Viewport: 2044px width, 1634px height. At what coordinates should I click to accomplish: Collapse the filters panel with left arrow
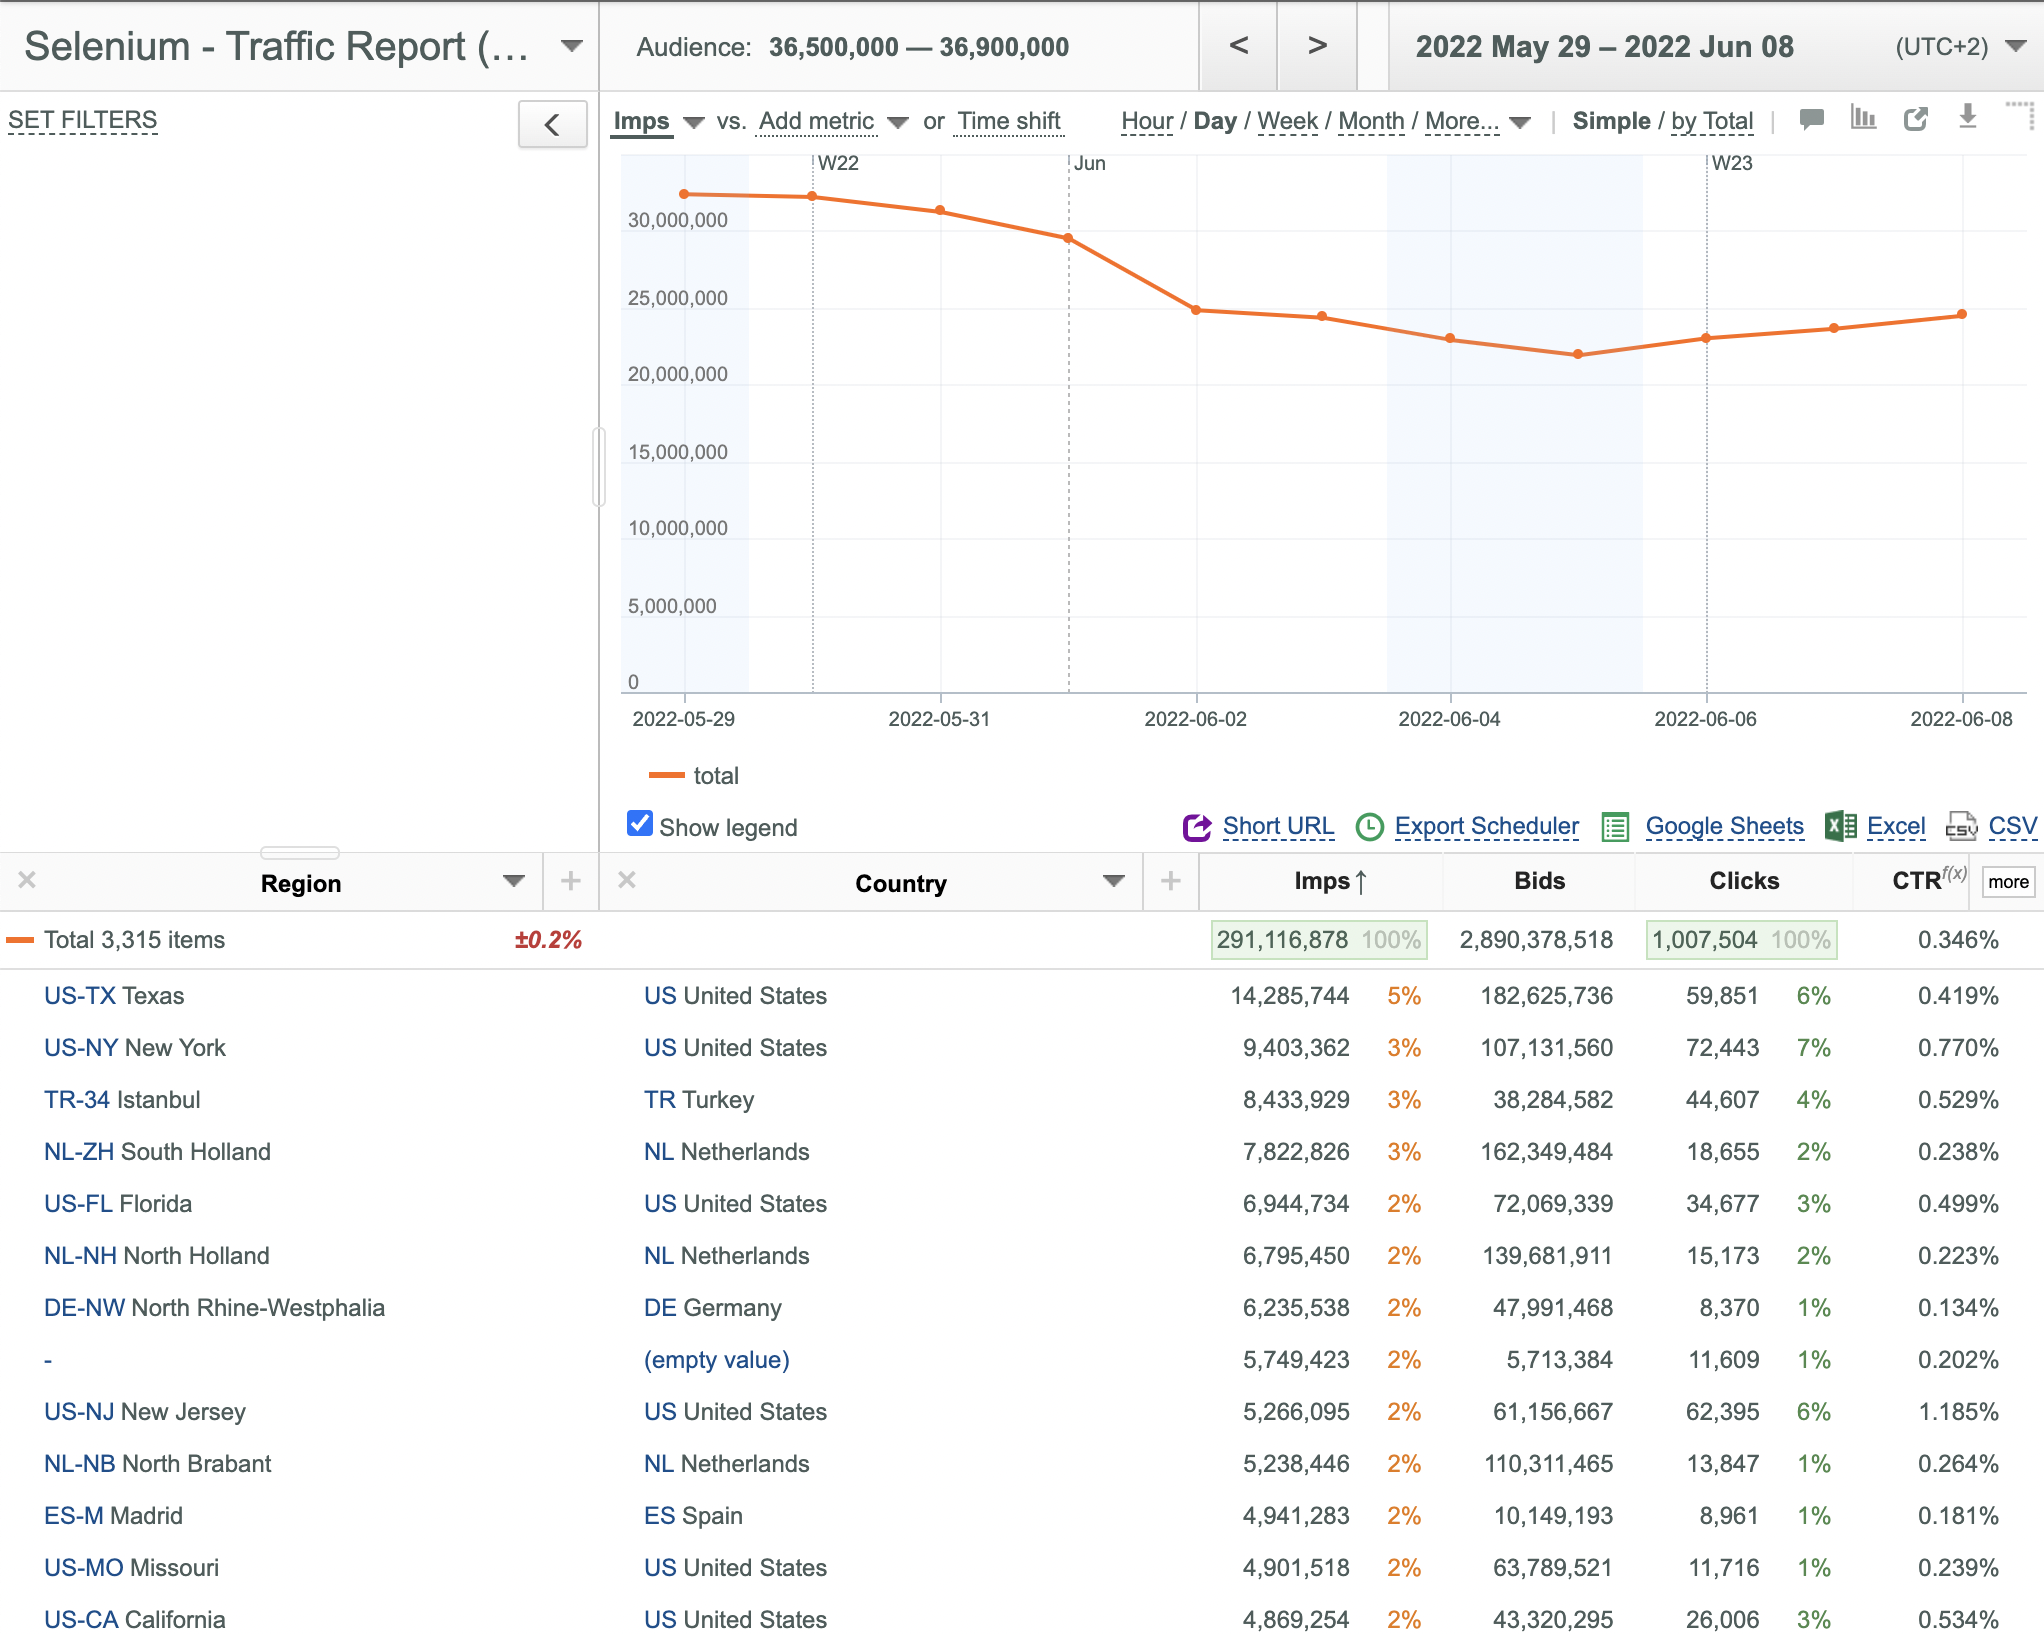(x=552, y=125)
